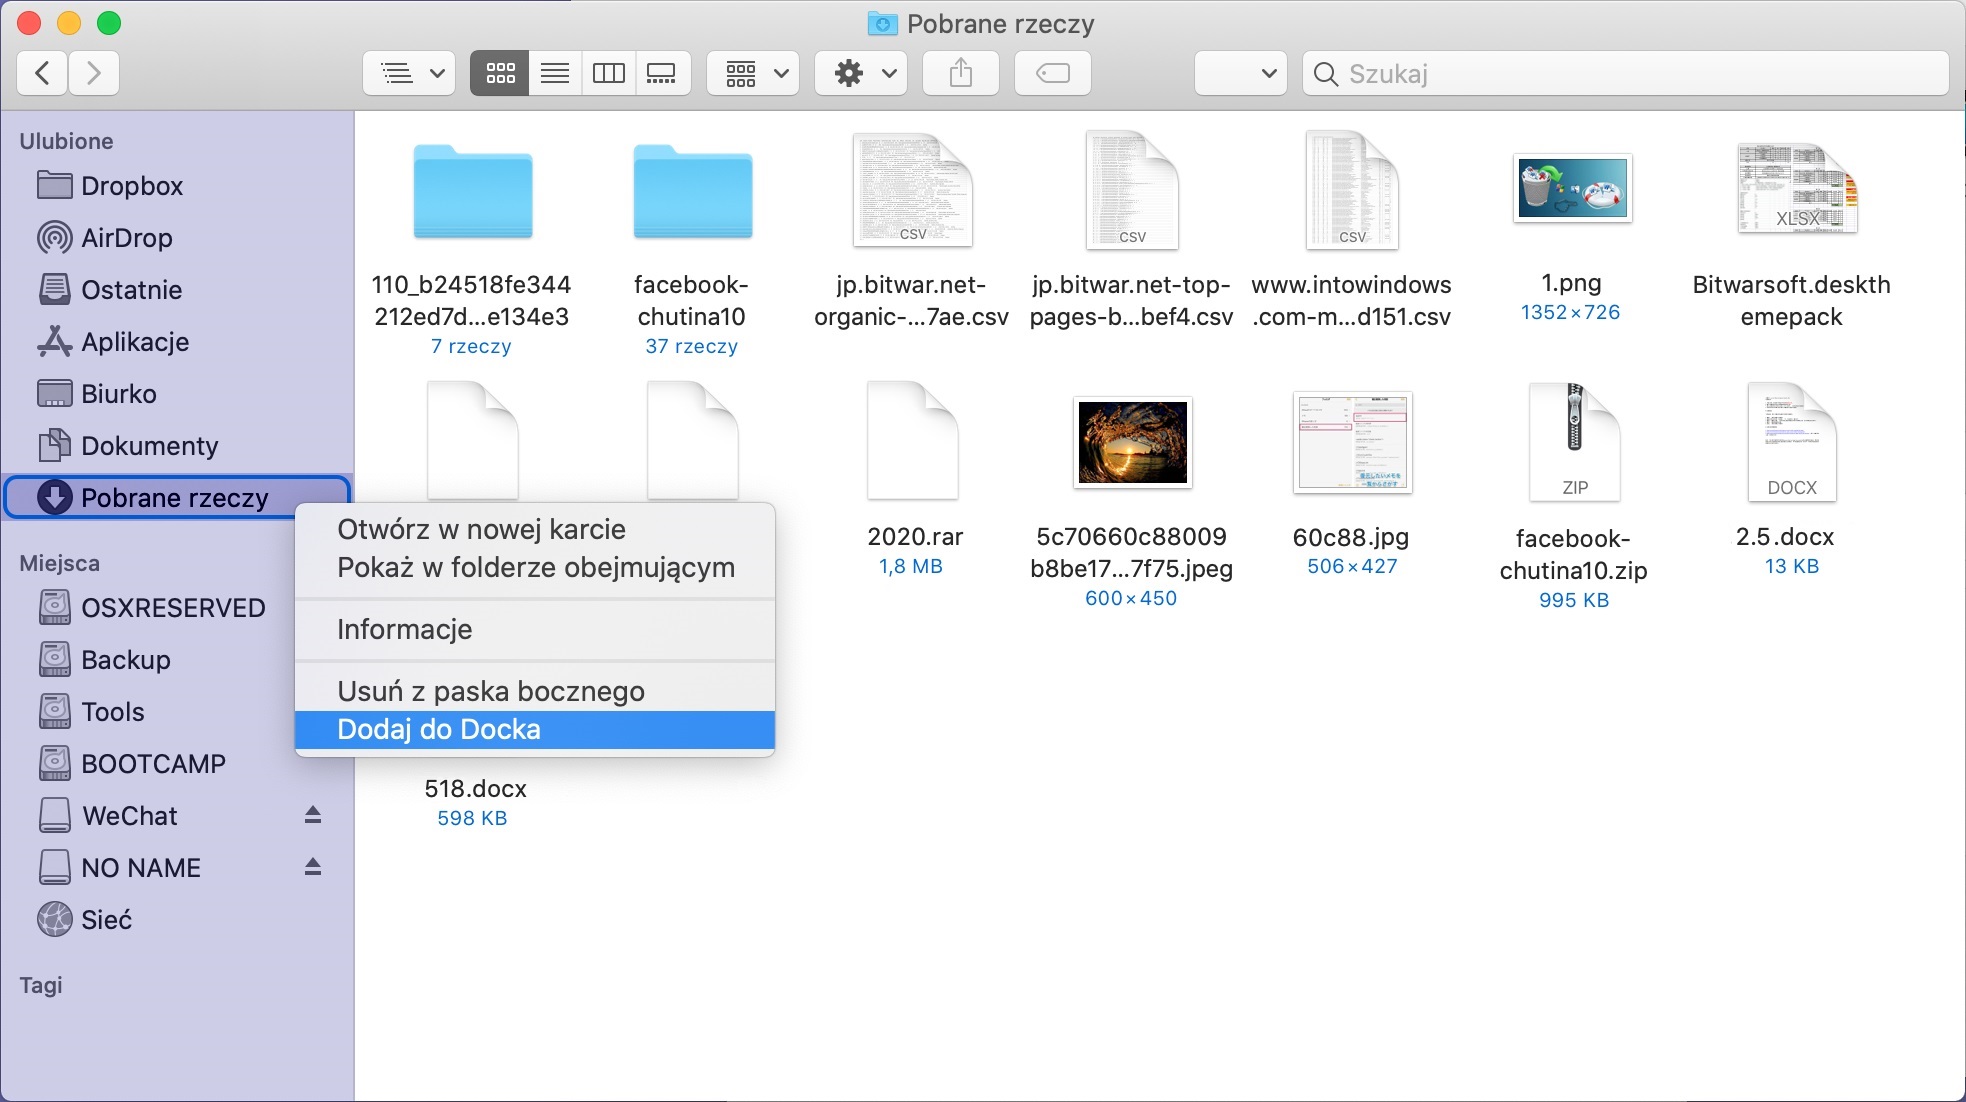This screenshot has width=1966, height=1102.
Task: Expand the empty dropdown beside search
Action: (x=1241, y=73)
